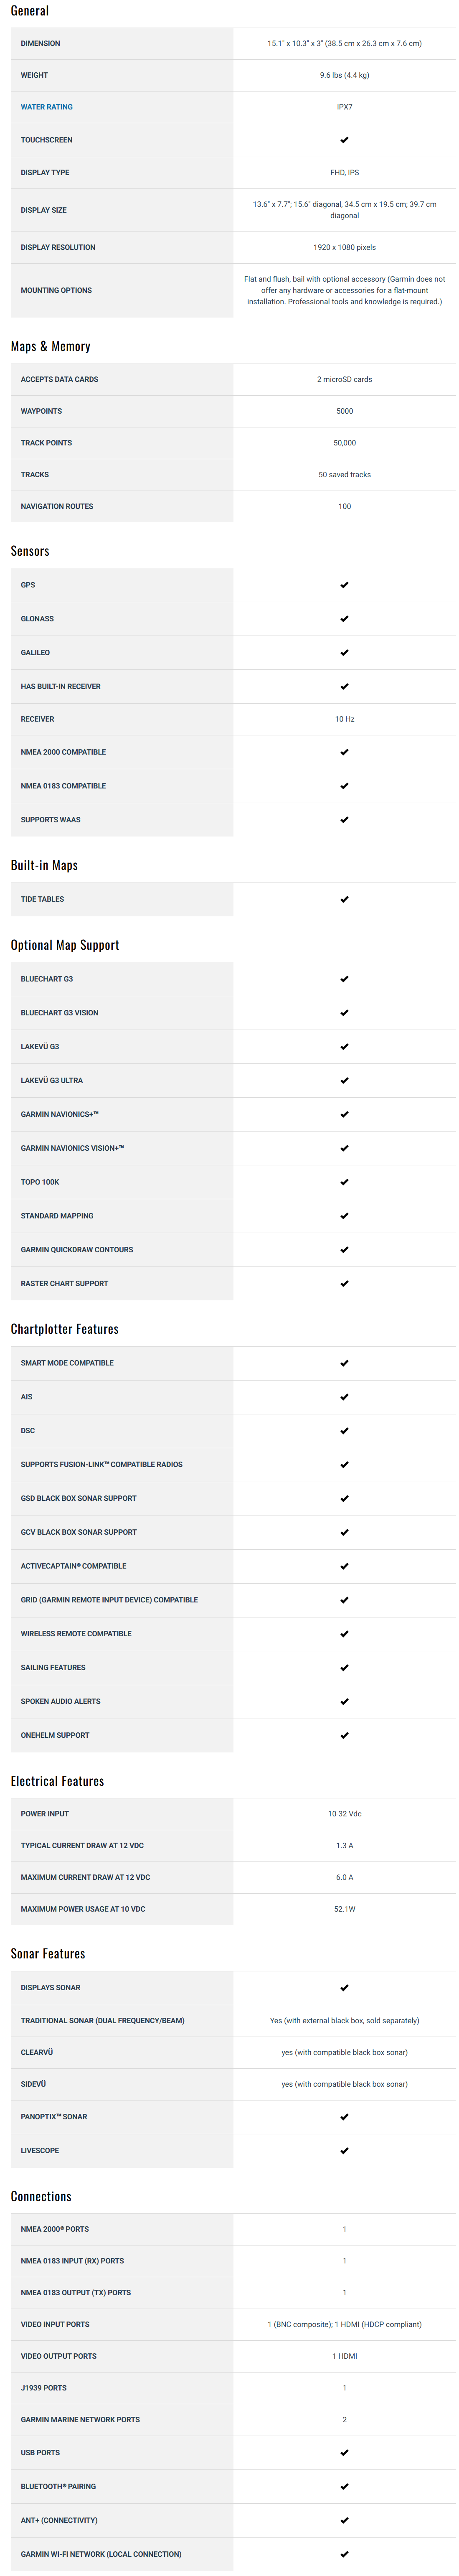Click the LiveScope checkmark icon
This screenshot has width=459, height=2576.
tap(344, 2150)
